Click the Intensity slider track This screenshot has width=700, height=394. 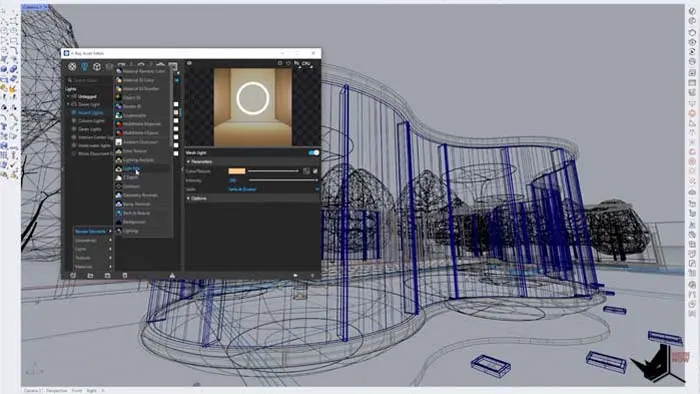(283, 180)
